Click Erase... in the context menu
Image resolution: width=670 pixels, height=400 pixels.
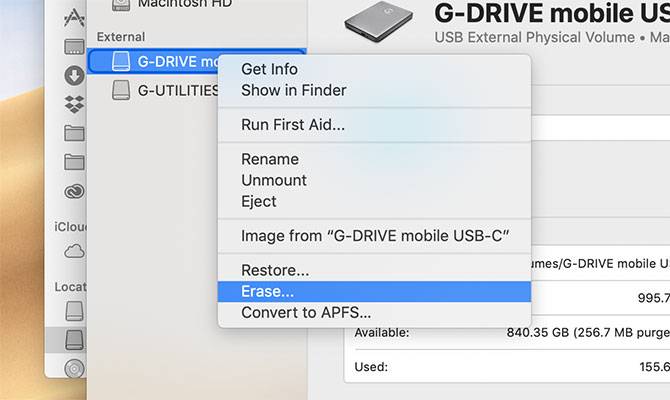tap(268, 291)
